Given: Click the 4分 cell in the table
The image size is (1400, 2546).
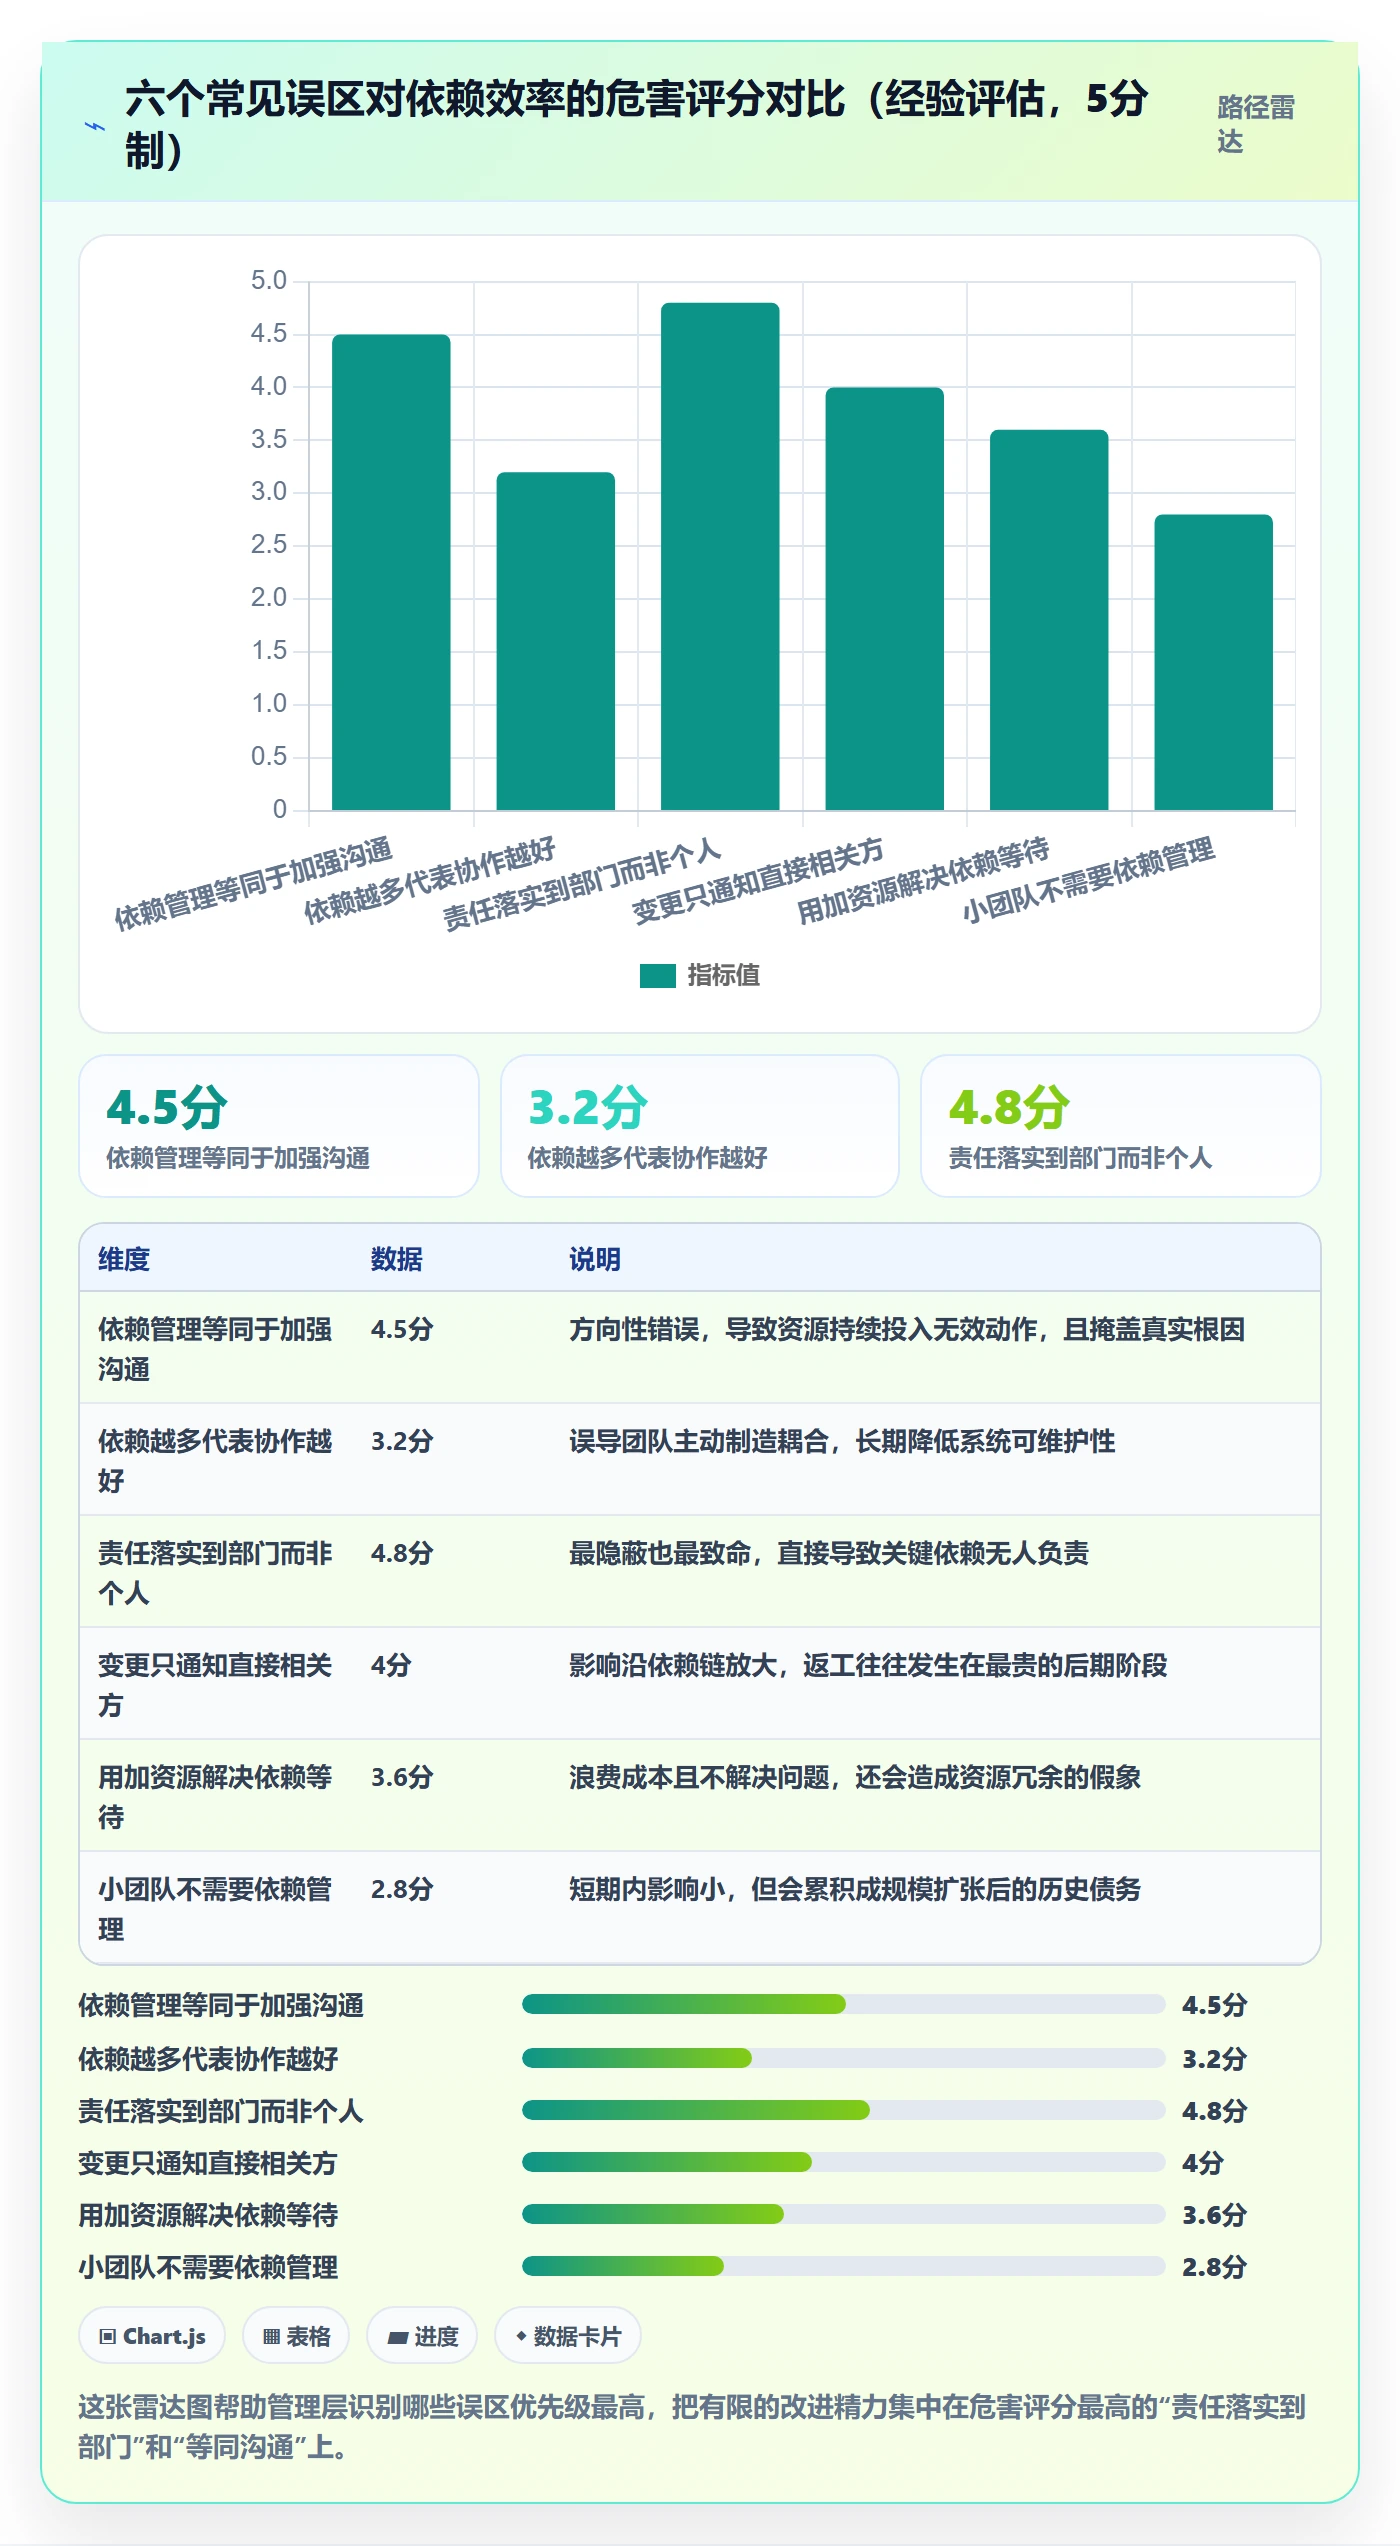Looking at the screenshot, I should point(391,1665).
